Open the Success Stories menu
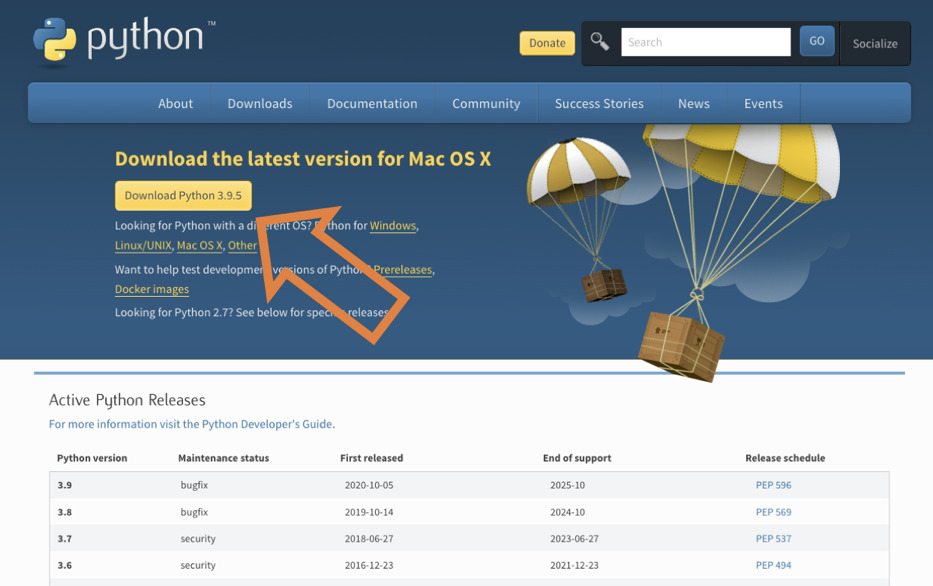 point(599,104)
